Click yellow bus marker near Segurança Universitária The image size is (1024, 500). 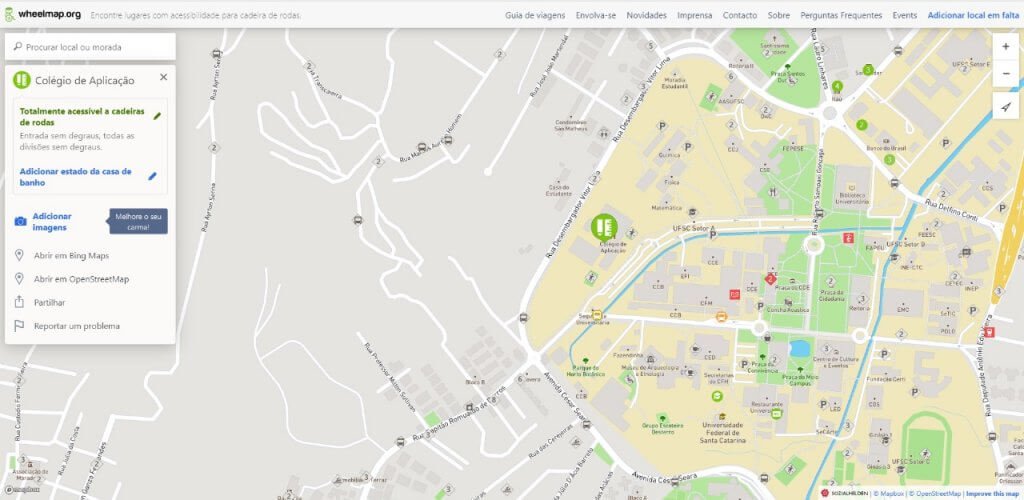pyautogui.click(x=597, y=315)
